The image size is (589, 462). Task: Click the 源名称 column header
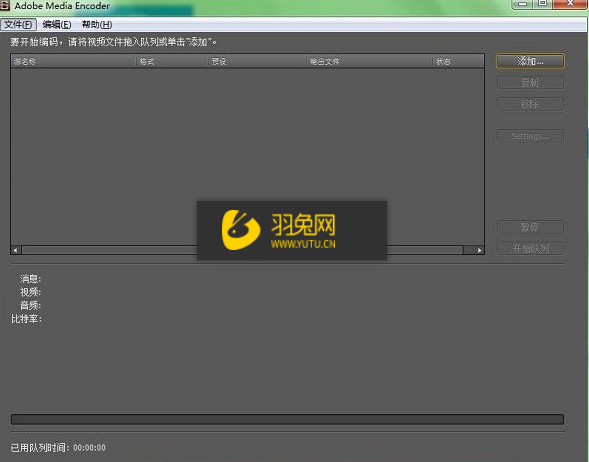(x=73, y=61)
